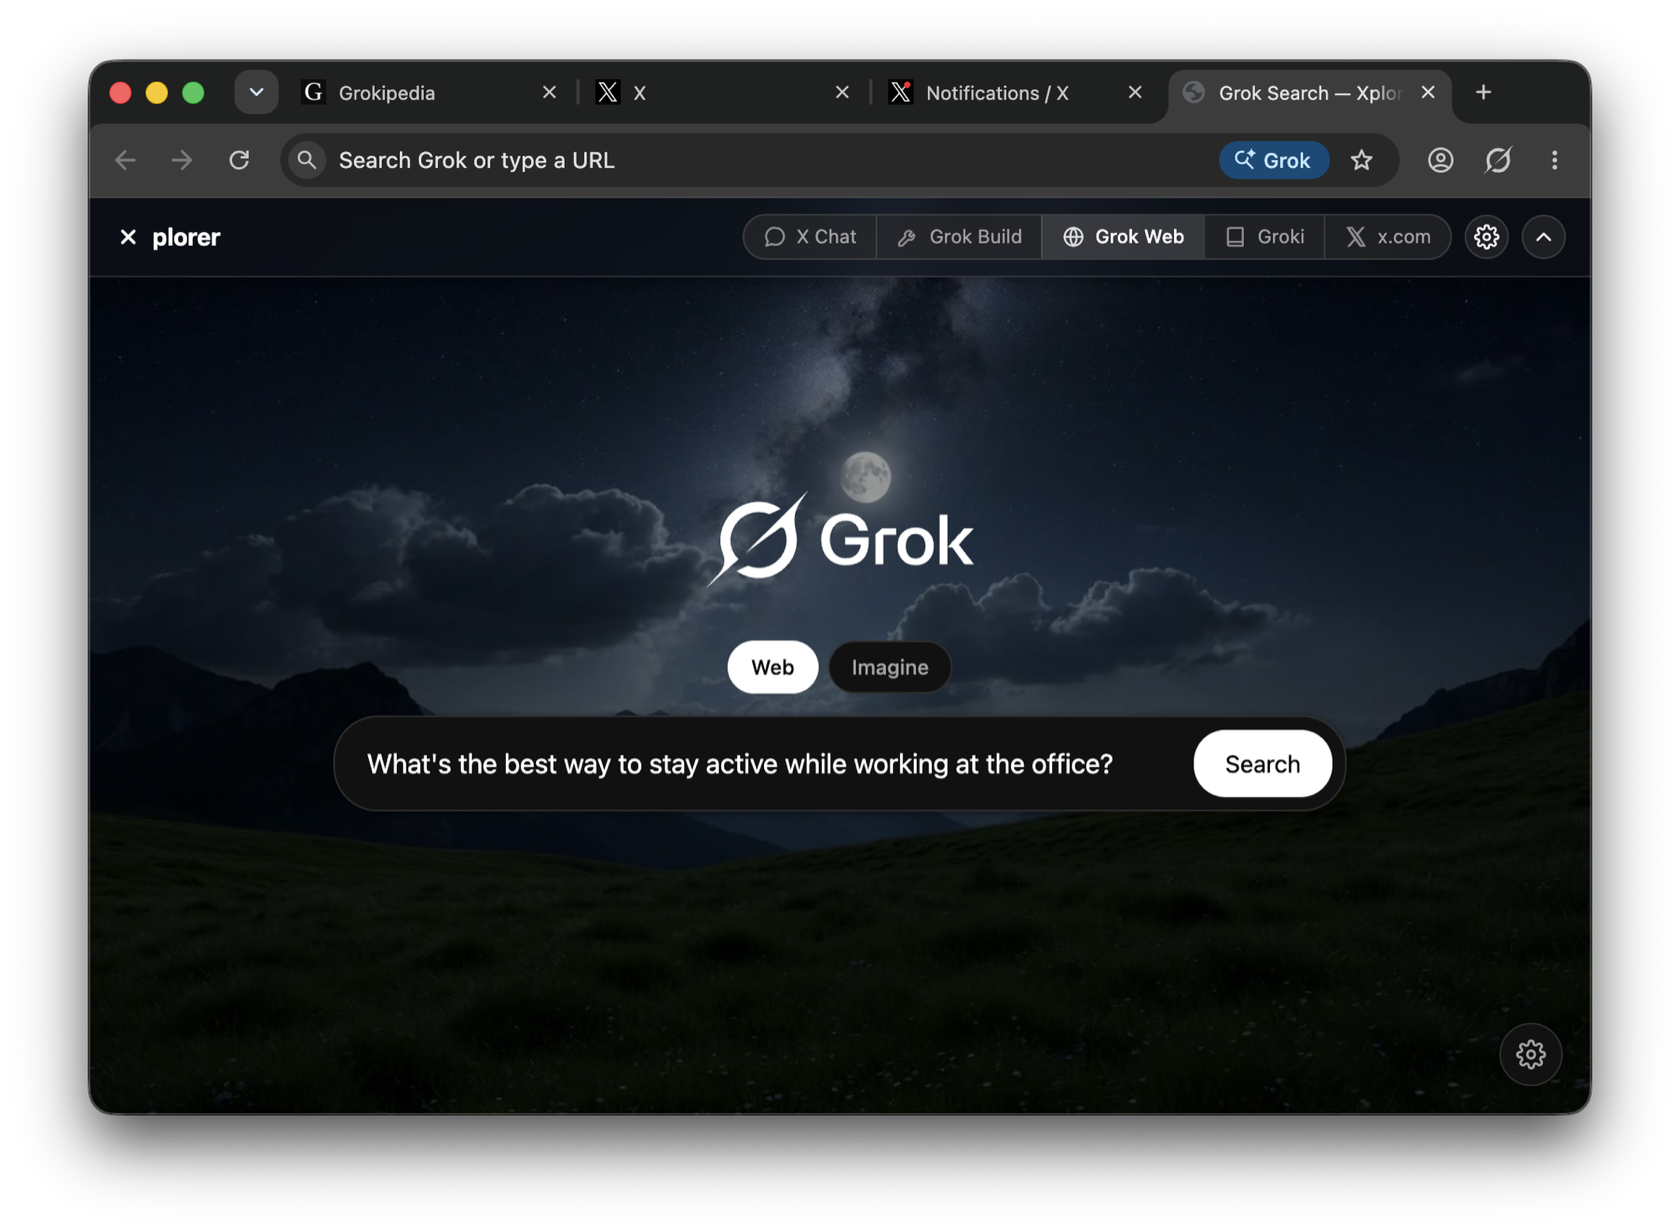Click the white Search button
1680x1232 pixels.
coord(1262,764)
